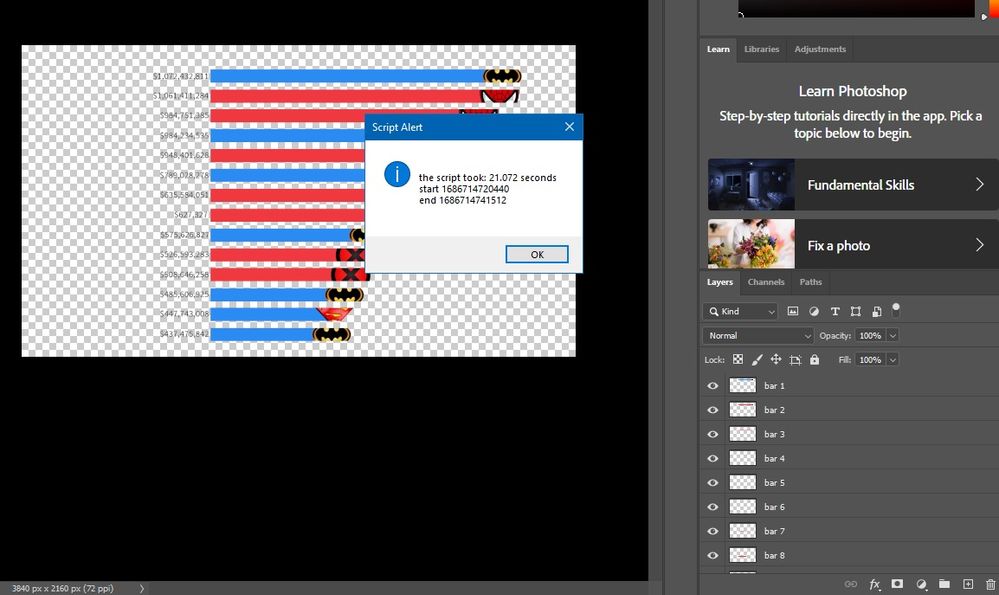Image resolution: width=999 pixels, height=595 pixels.
Task: Open the Fill slider dropdown arrow
Action: point(893,360)
